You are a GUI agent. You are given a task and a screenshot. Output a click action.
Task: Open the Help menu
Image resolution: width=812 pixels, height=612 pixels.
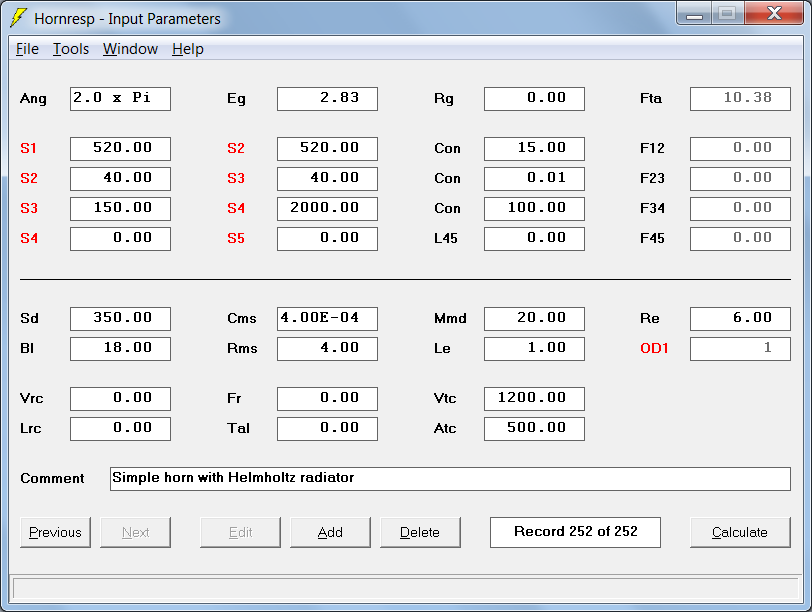(187, 49)
